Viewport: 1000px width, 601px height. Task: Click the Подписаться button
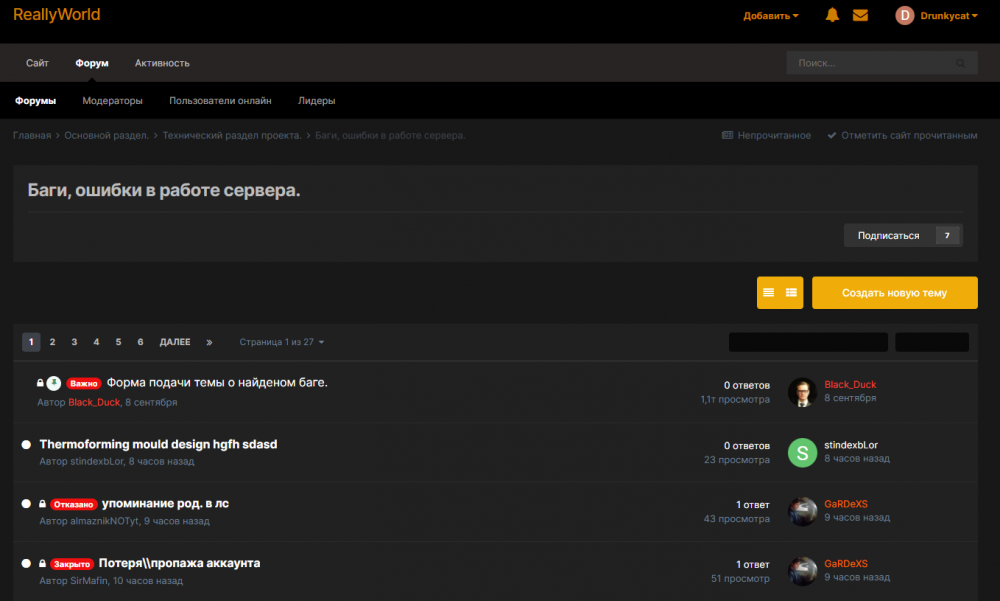(x=888, y=235)
